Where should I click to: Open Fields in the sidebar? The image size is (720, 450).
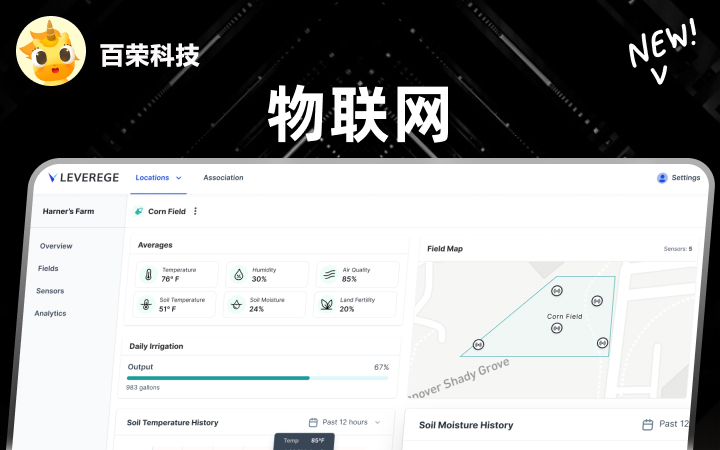coord(48,268)
